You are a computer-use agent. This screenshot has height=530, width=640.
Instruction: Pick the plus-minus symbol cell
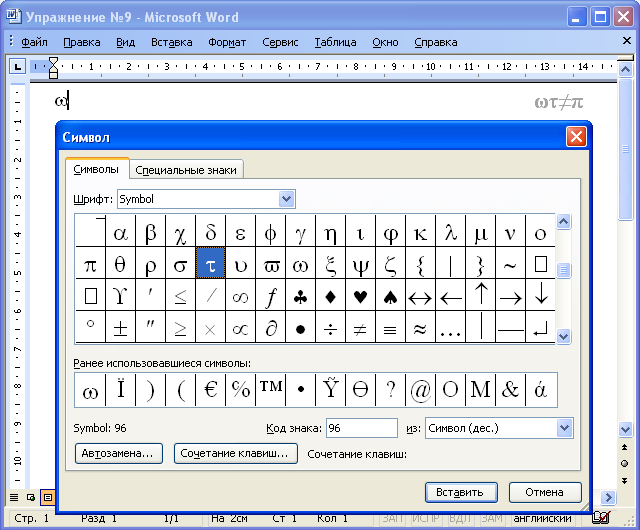(x=120, y=327)
